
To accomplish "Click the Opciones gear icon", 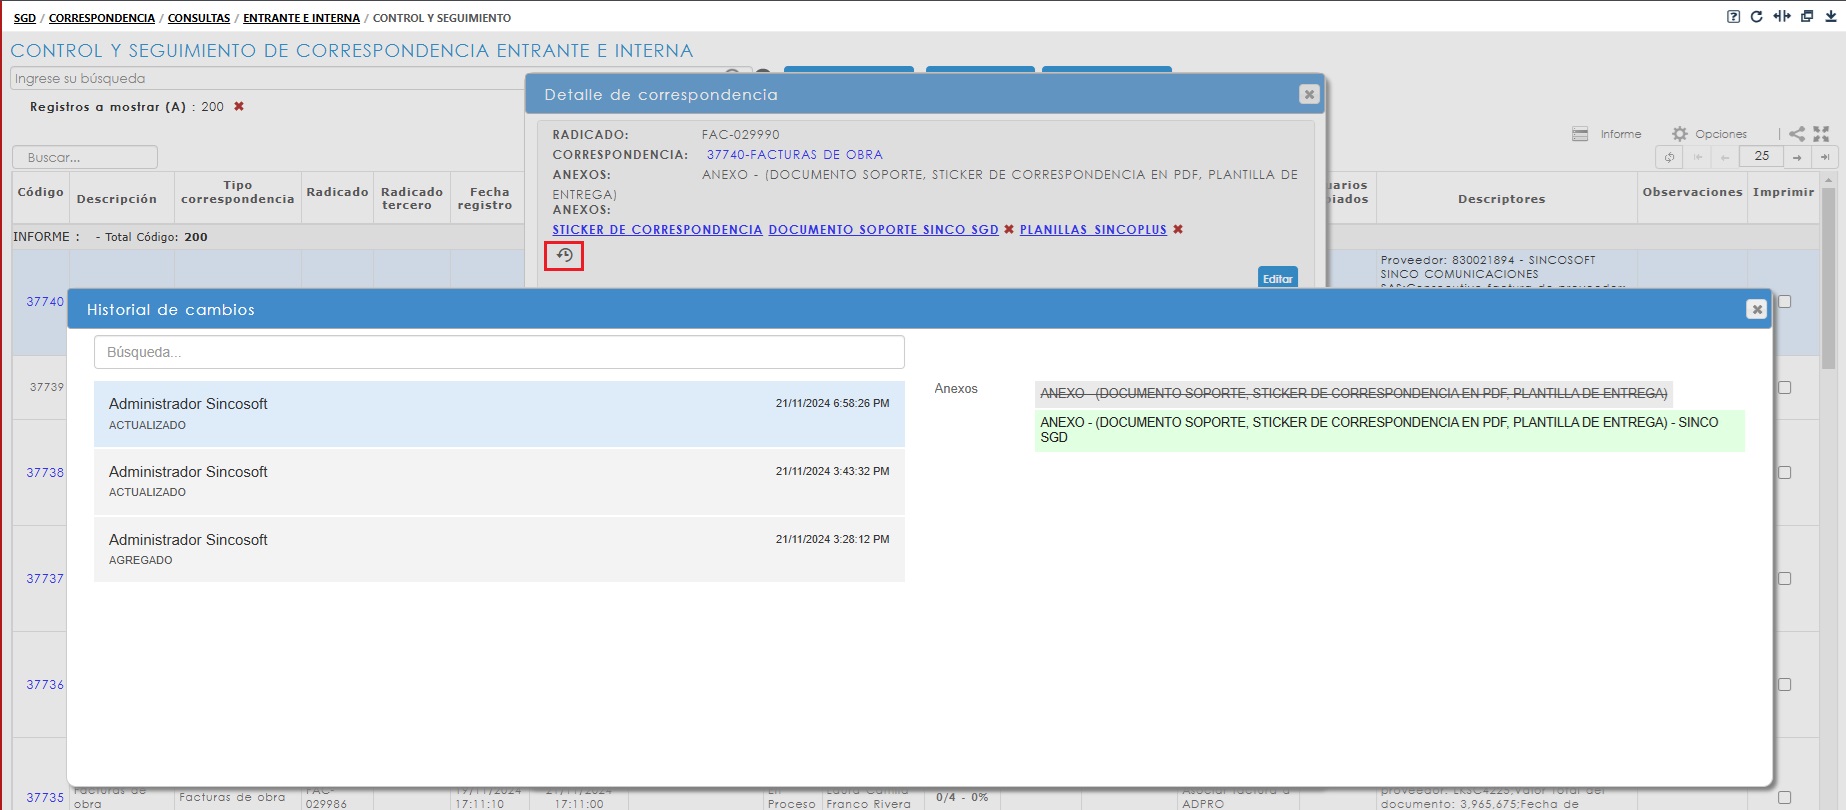I will [1680, 134].
